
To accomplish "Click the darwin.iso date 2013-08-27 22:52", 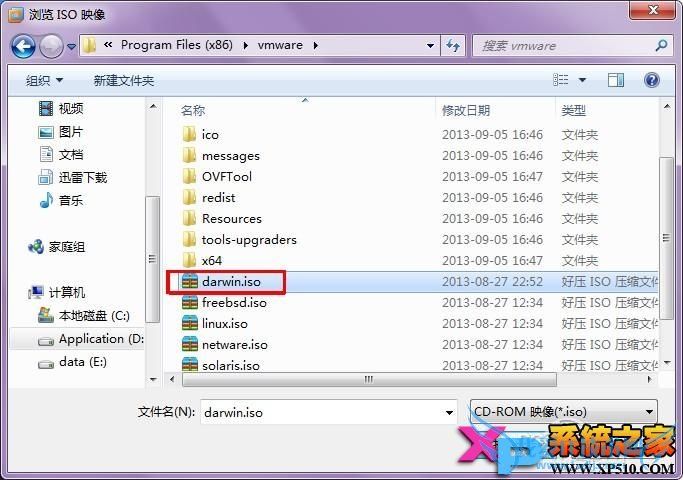I will [492, 282].
